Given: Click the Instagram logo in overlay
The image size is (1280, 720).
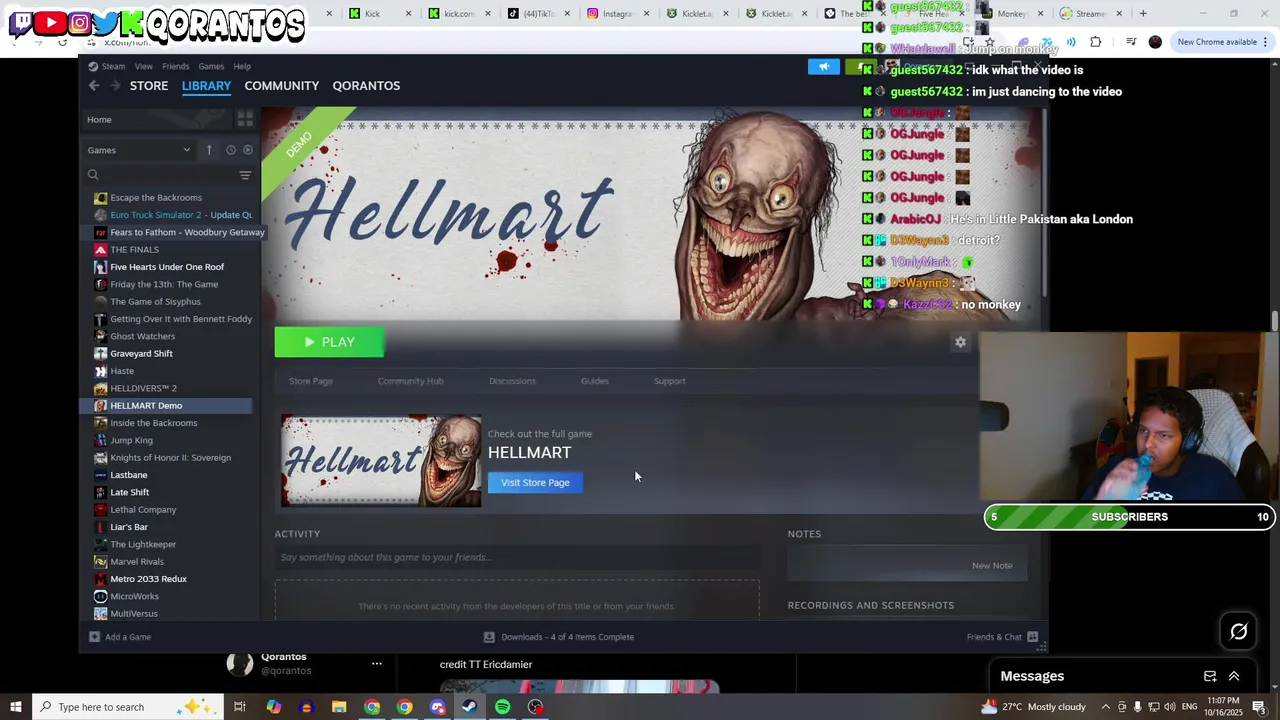Looking at the screenshot, I should coord(79,21).
